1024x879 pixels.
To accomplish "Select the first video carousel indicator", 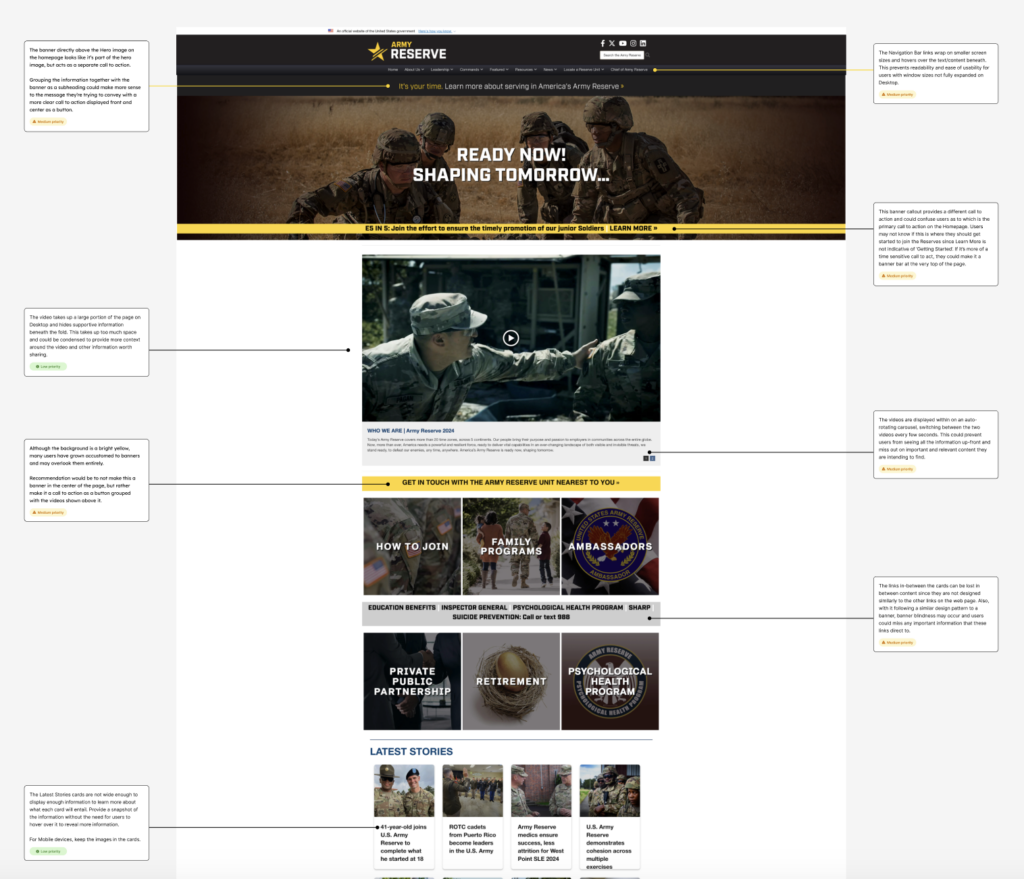I will (x=646, y=458).
